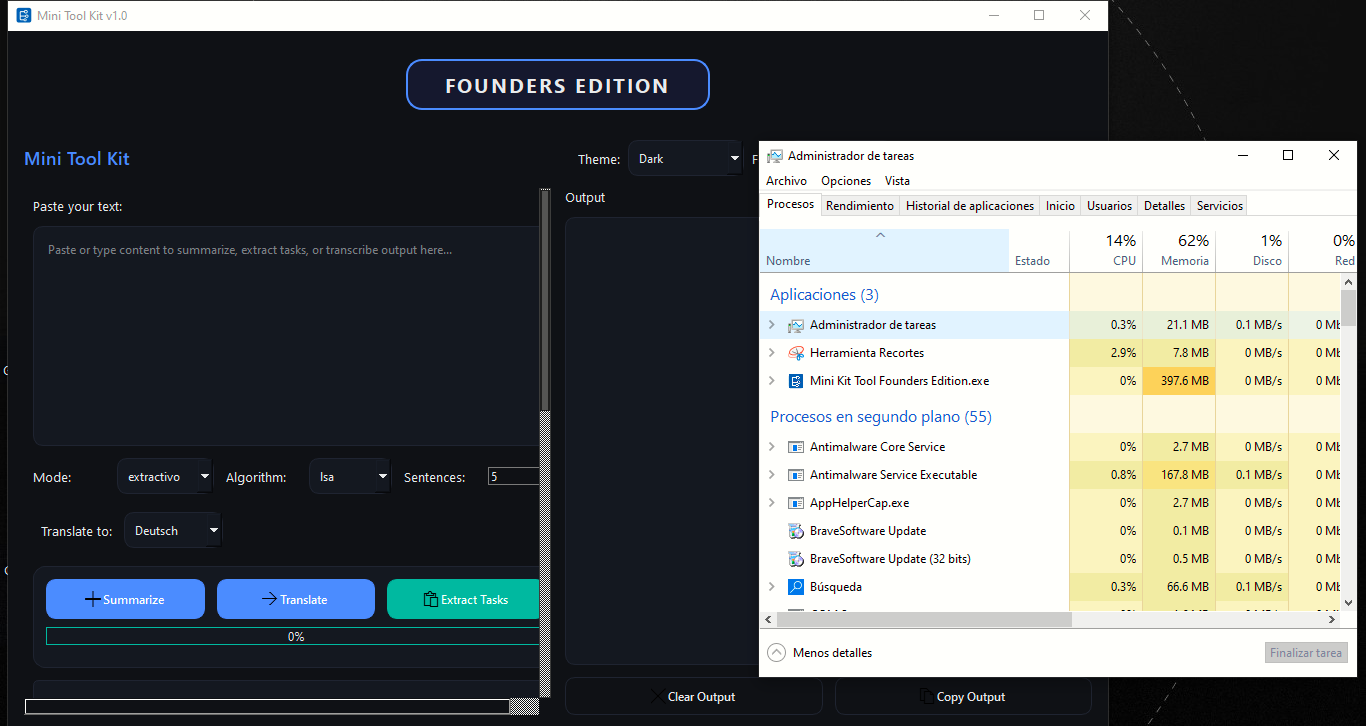
Task: Expand the Búsqueda process row
Action: (771, 587)
